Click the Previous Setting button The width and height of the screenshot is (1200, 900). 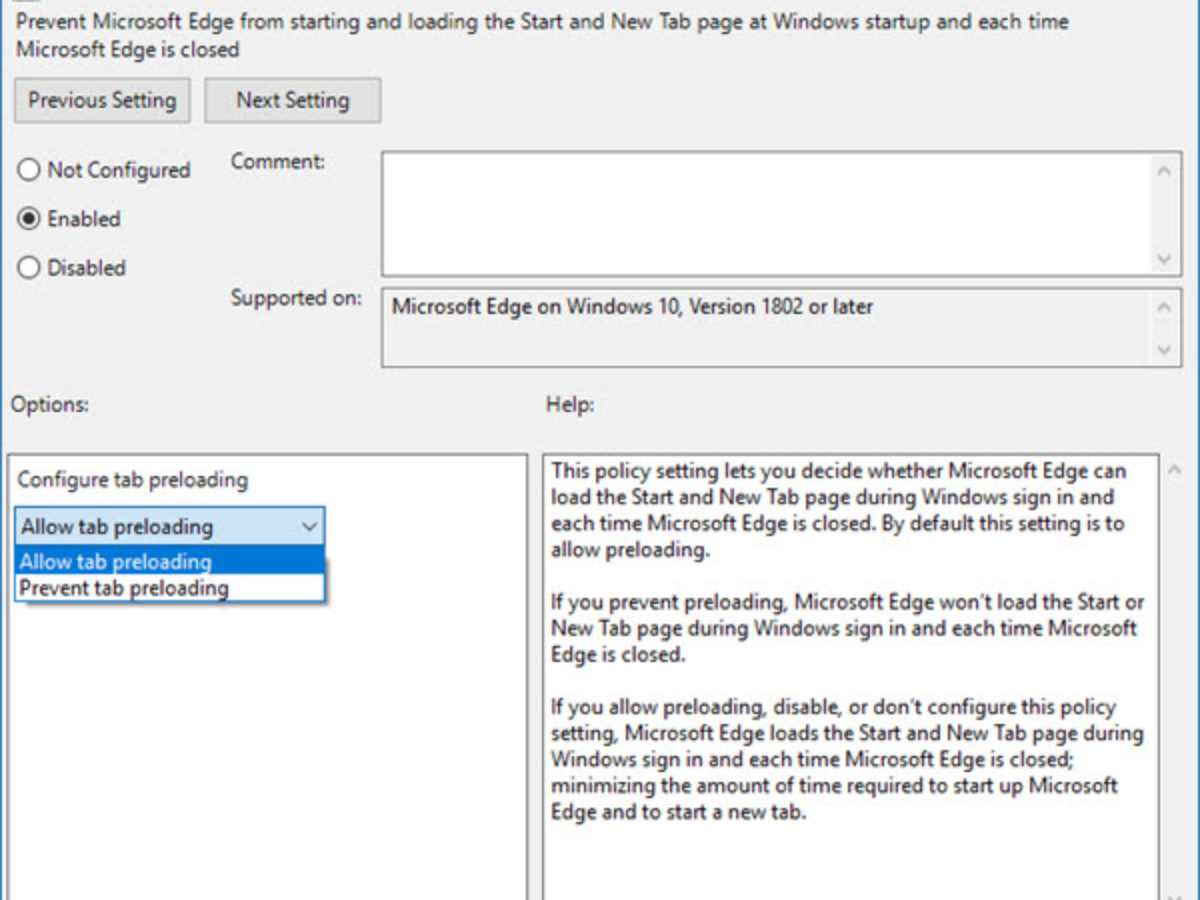pos(102,101)
